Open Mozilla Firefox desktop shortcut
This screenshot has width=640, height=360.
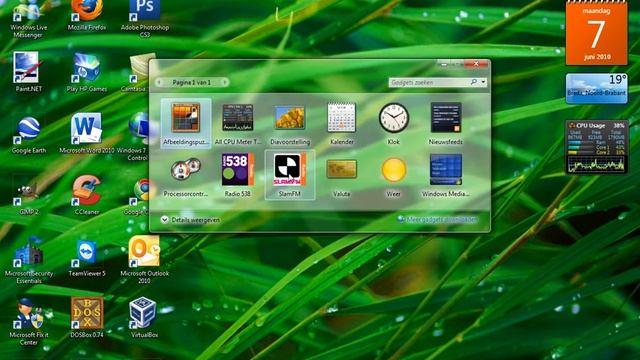[x=87, y=16]
